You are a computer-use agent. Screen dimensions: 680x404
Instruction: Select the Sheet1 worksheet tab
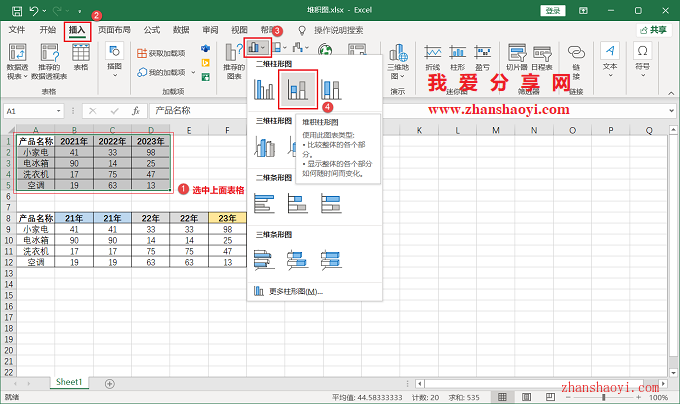point(69,382)
